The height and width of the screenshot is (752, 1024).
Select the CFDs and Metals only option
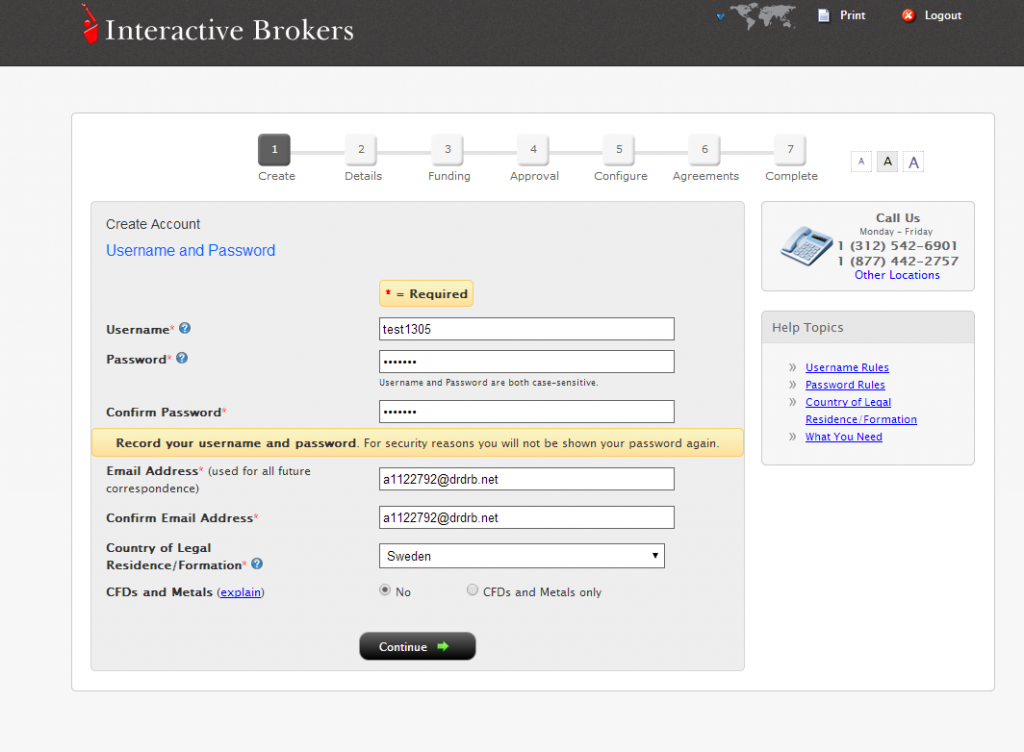click(x=472, y=590)
